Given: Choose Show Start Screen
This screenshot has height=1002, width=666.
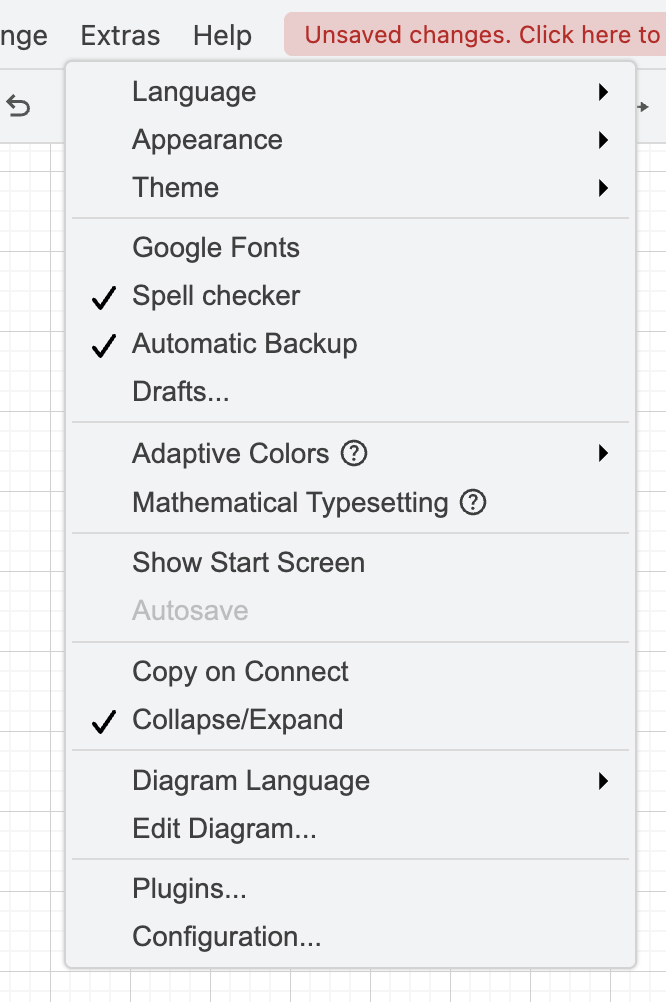Looking at the screenshot, I should point(248,562).
